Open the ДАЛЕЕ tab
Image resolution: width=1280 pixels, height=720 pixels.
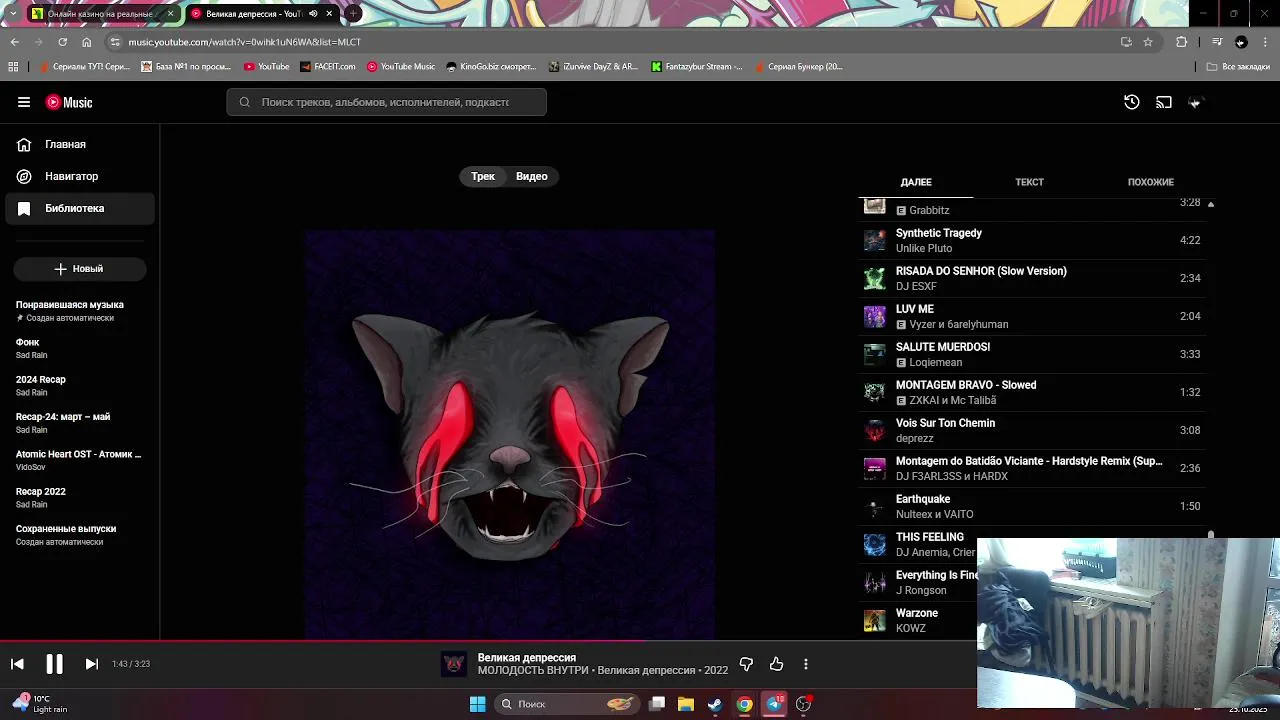pyautogui.click(x=916, y=182)
